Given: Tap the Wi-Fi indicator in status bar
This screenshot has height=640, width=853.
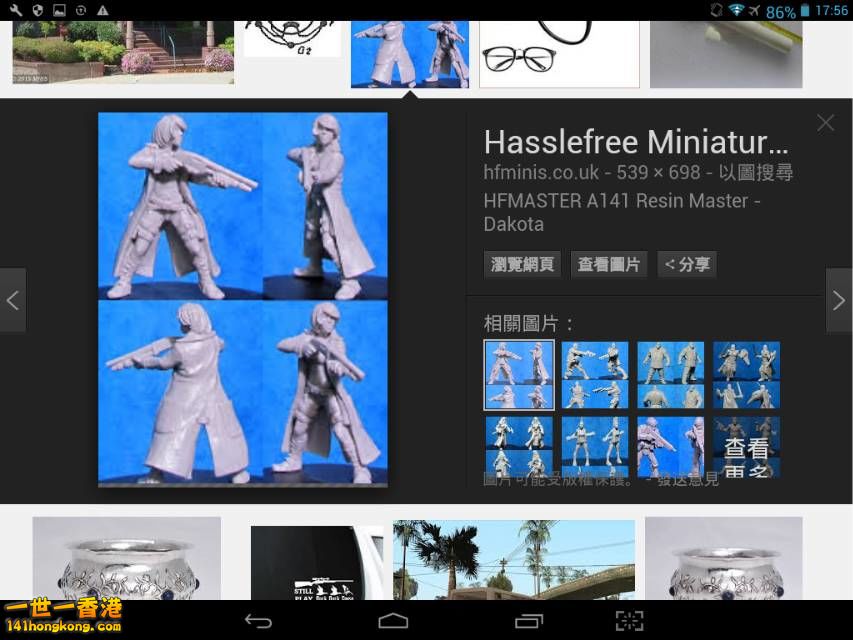Looking at the screenshot, I should tap(736, 10).
